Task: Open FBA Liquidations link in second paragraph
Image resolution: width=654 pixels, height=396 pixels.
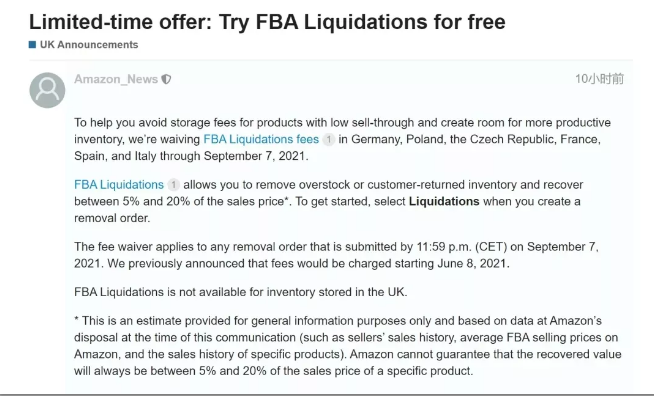Action: (119, 185)
